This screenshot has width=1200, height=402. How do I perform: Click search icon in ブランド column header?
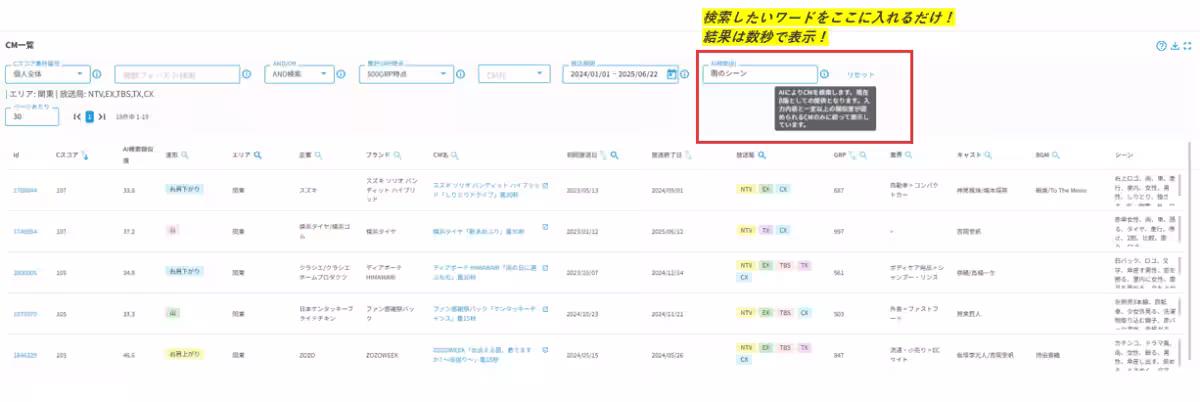click(397, 155)
